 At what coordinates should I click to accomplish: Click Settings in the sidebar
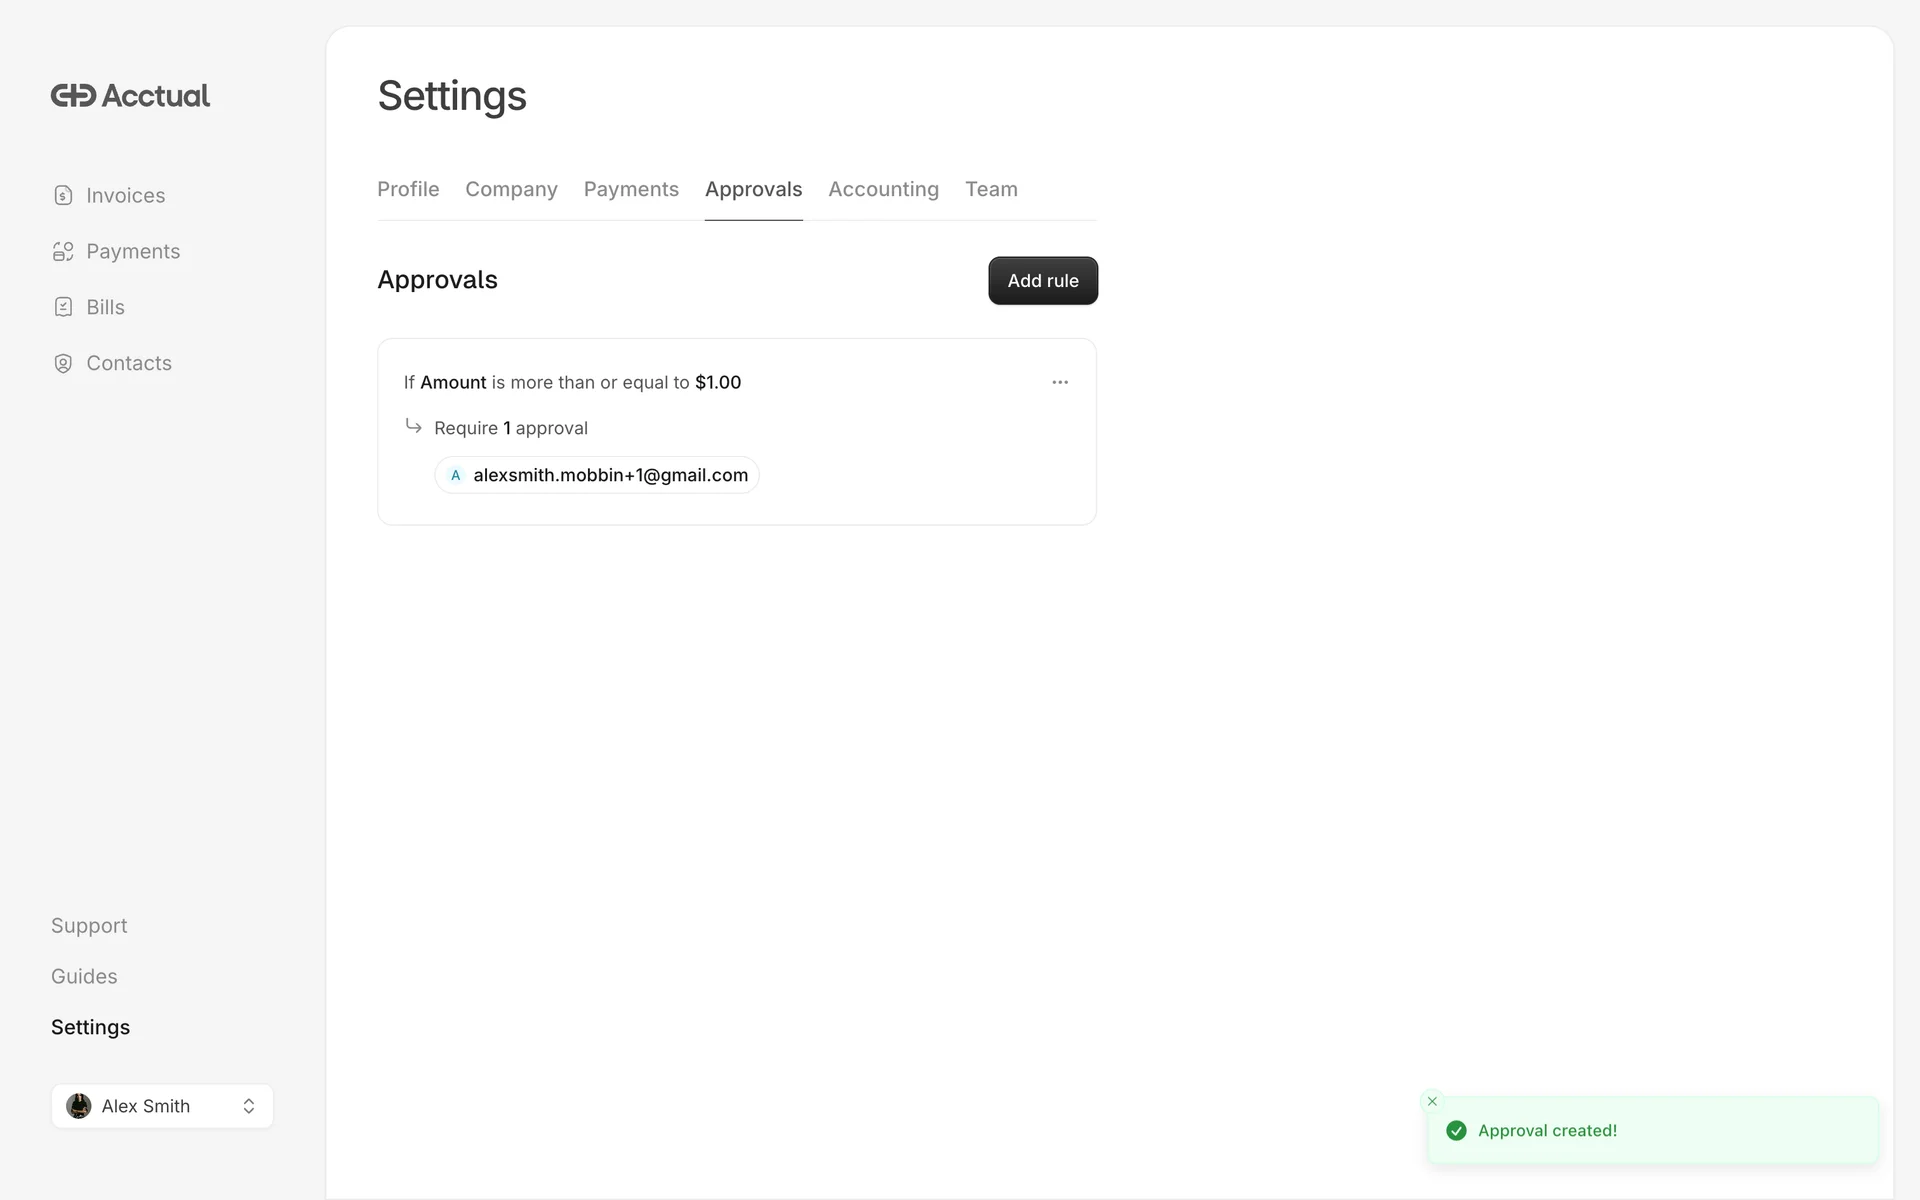[90, 1027]
